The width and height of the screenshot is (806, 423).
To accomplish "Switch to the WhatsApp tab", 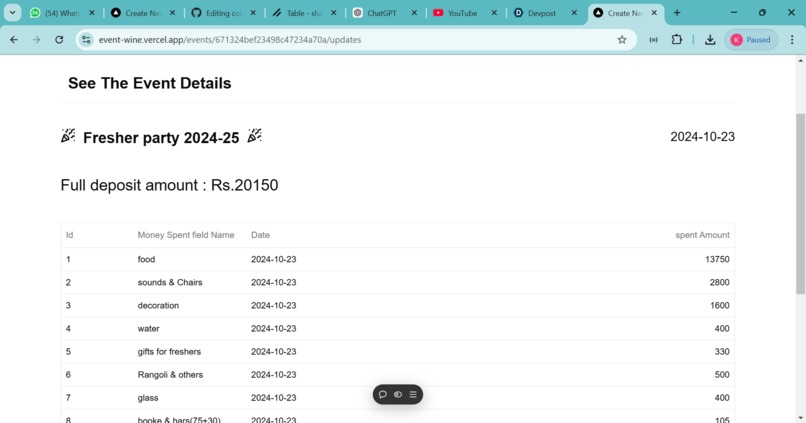I will [x=63, y=13].
